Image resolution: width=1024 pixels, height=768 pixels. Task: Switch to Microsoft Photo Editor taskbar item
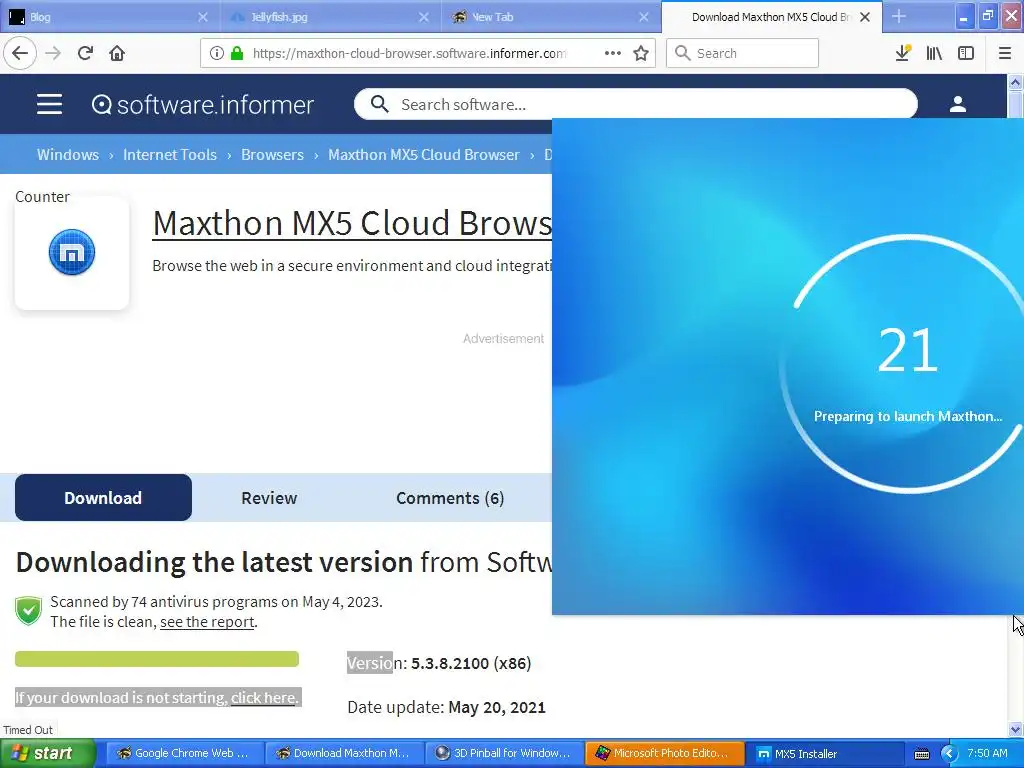click(664, 753)
